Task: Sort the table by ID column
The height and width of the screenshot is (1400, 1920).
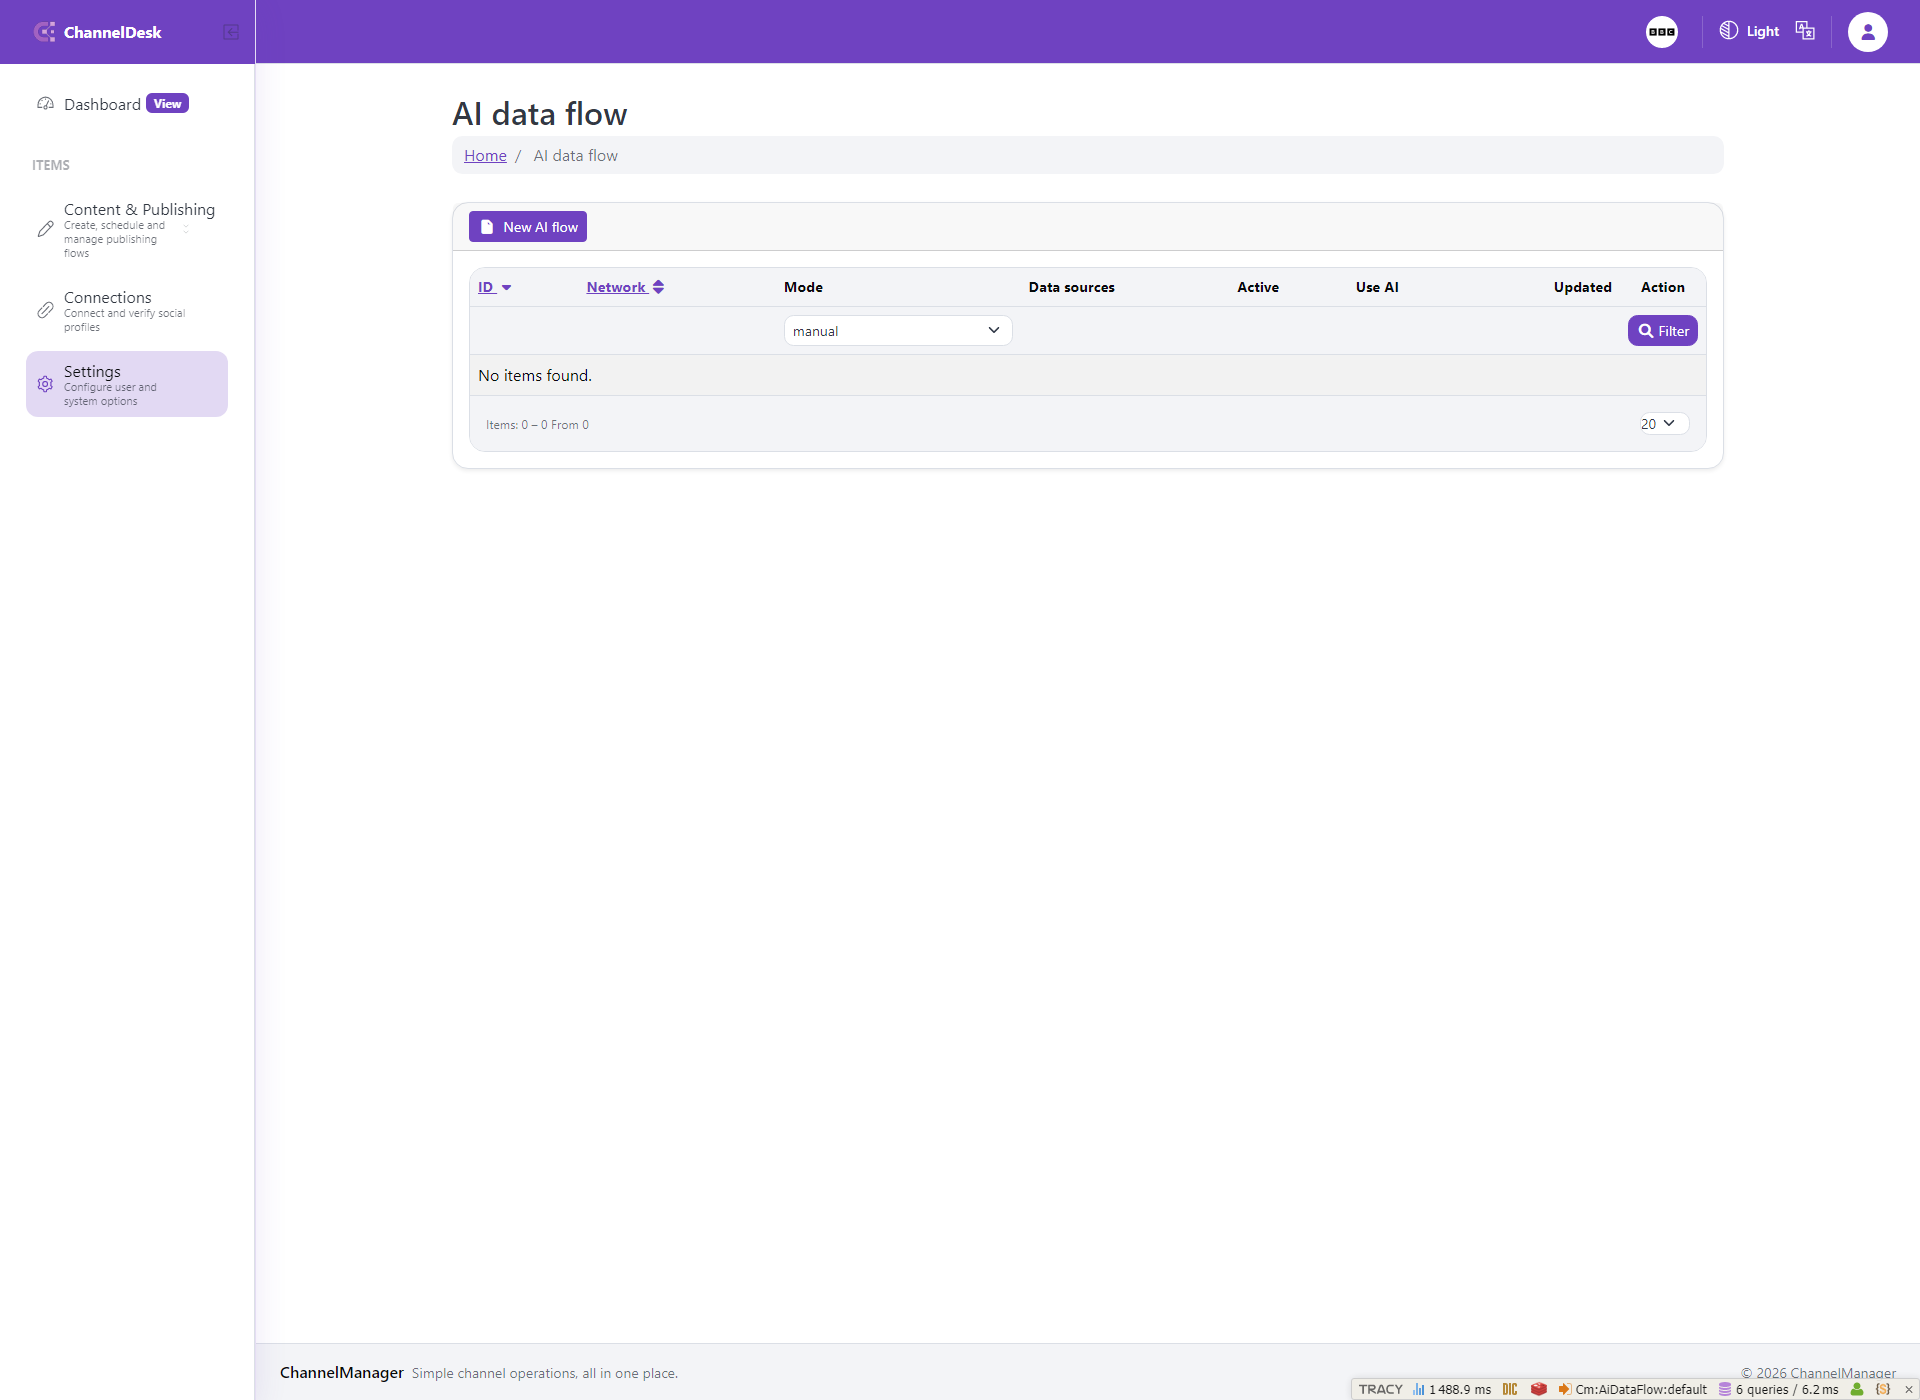Action: [495, 287]
